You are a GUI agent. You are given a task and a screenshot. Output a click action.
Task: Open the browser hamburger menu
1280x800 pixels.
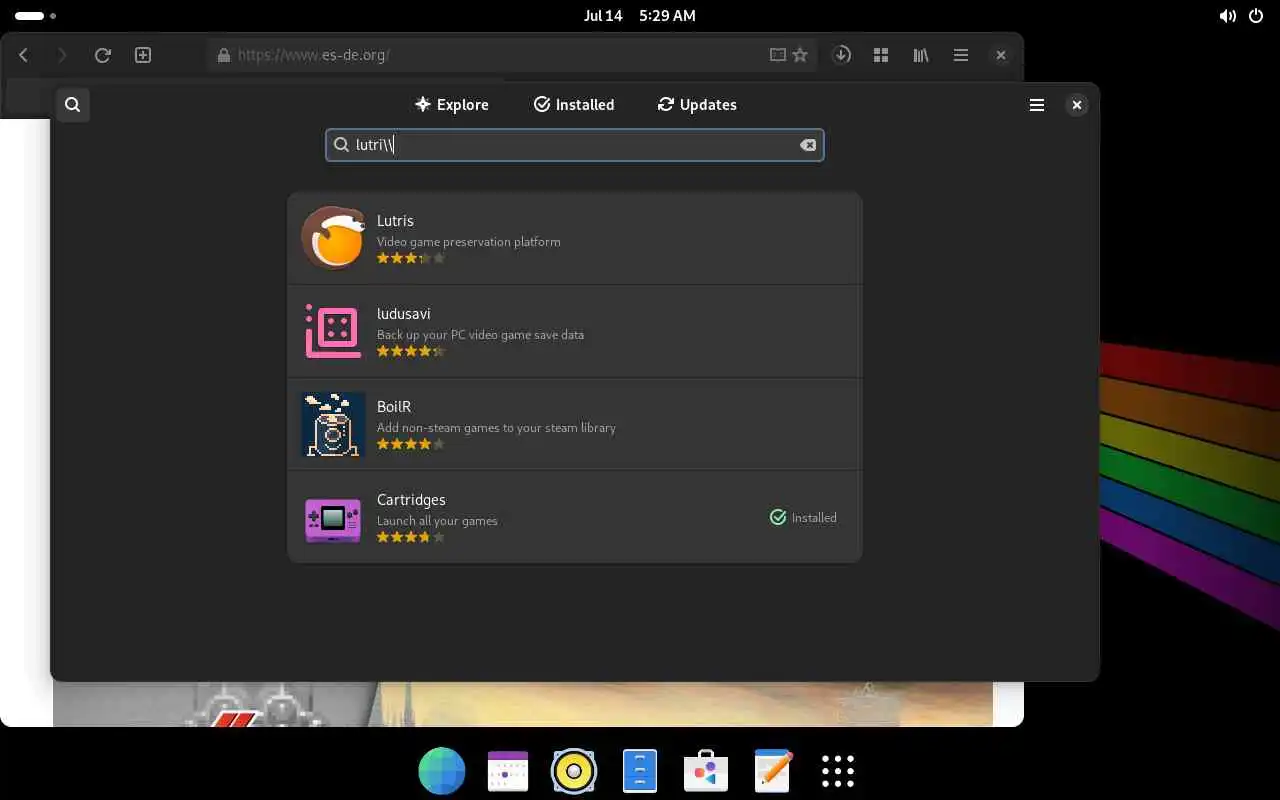pos(961,55)
